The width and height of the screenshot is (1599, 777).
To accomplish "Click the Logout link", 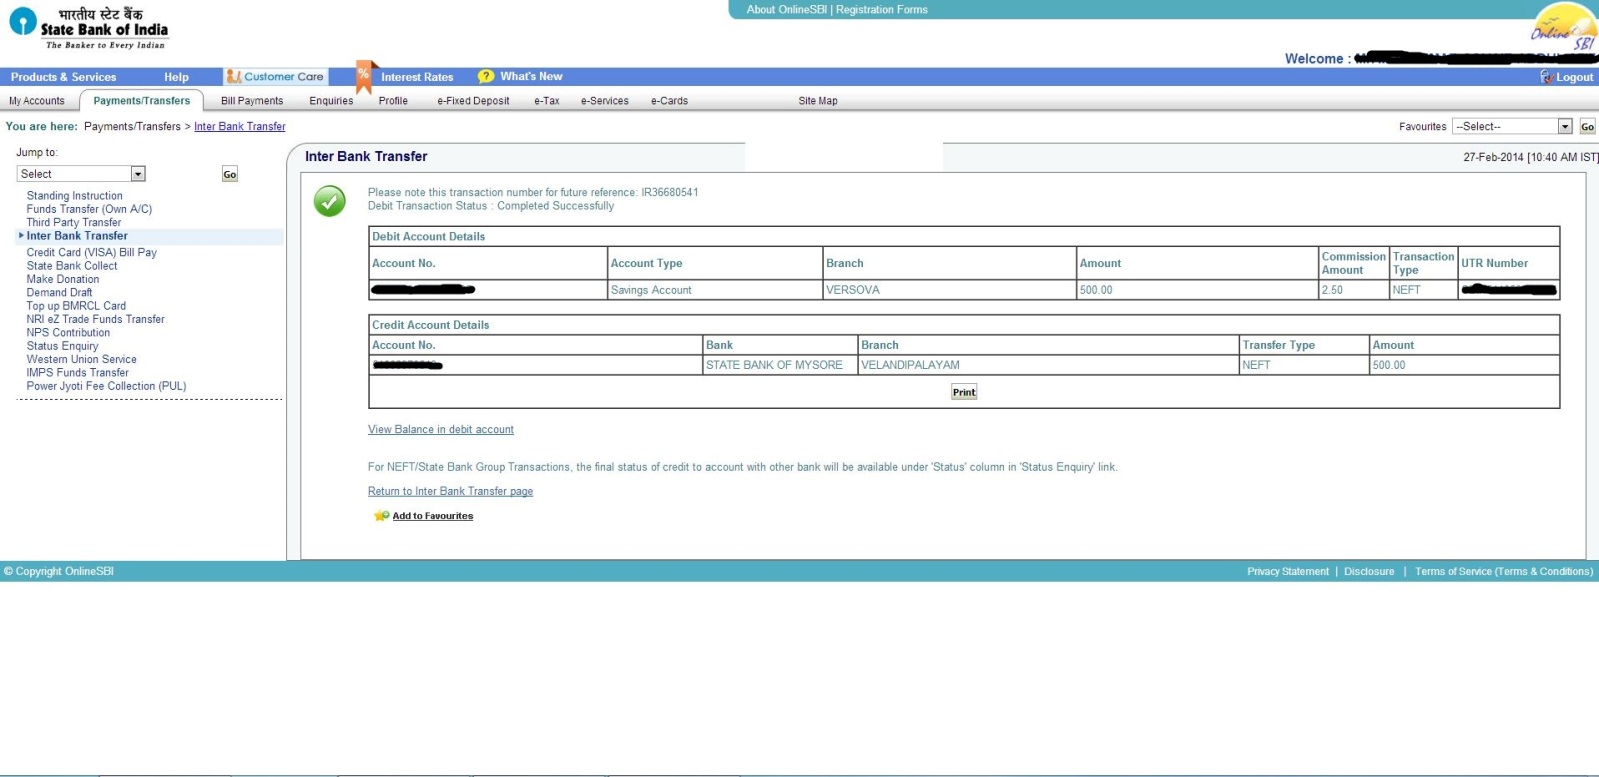I will coord(1574,77).
